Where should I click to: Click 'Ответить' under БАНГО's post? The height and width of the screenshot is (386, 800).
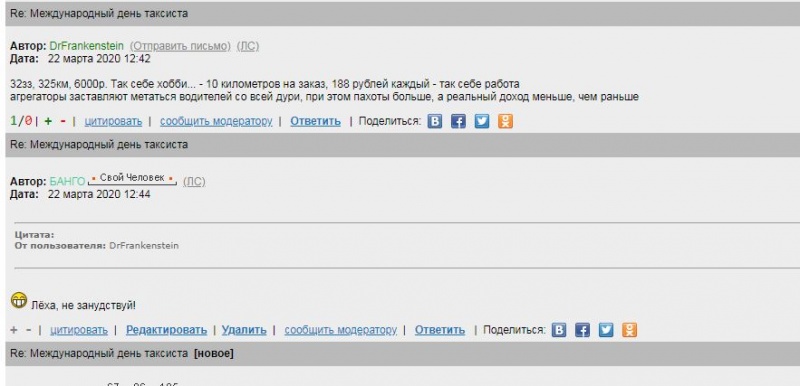[x=440, y=330]
